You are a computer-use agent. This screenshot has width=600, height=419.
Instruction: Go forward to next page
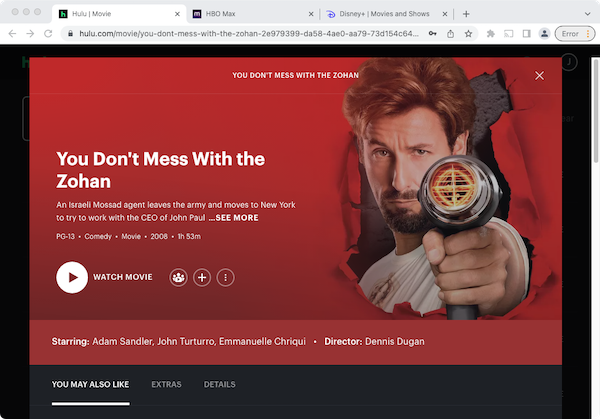click(x=30, y=34)
